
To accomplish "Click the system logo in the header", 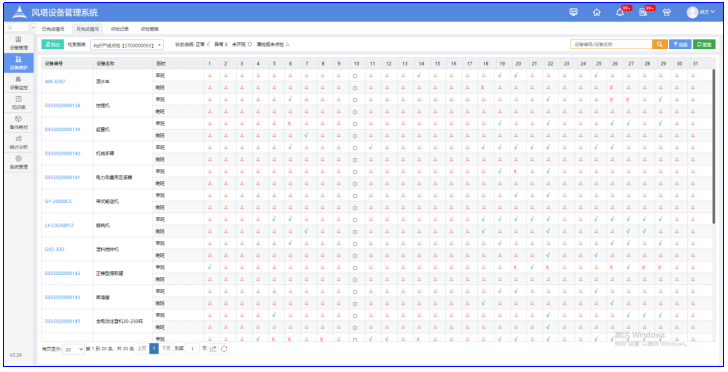I will coord(19,12).
